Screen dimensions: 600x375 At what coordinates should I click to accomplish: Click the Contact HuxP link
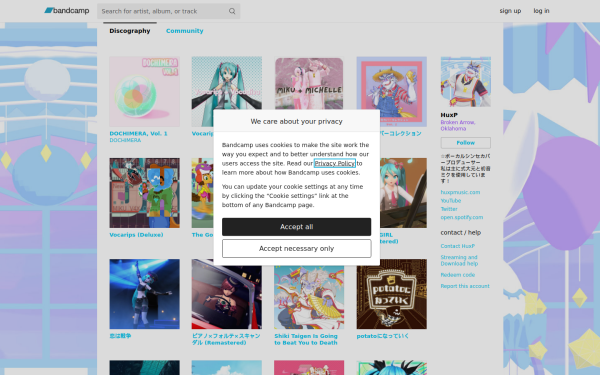coord(458,246)
